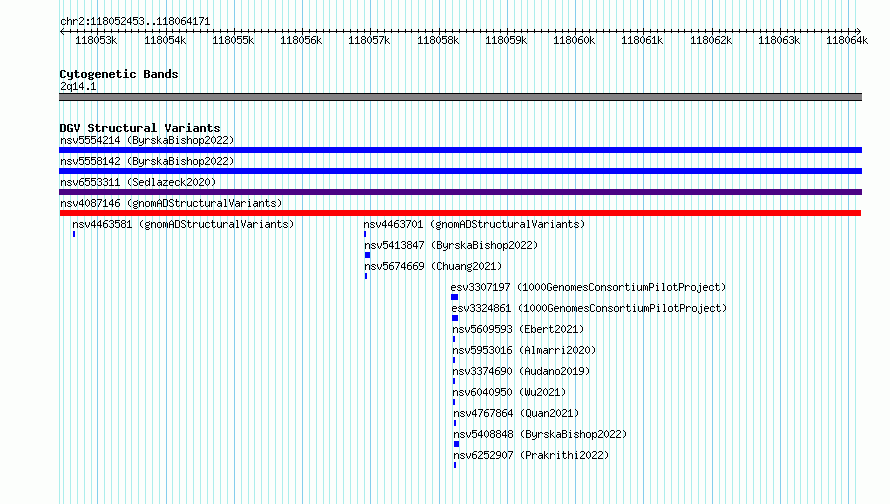Open variant nsv5554214 (ByrskaBishop2022) label
The height and width of the screenshot is (504, 890).
pyautogui.click(x=147, y=141)
